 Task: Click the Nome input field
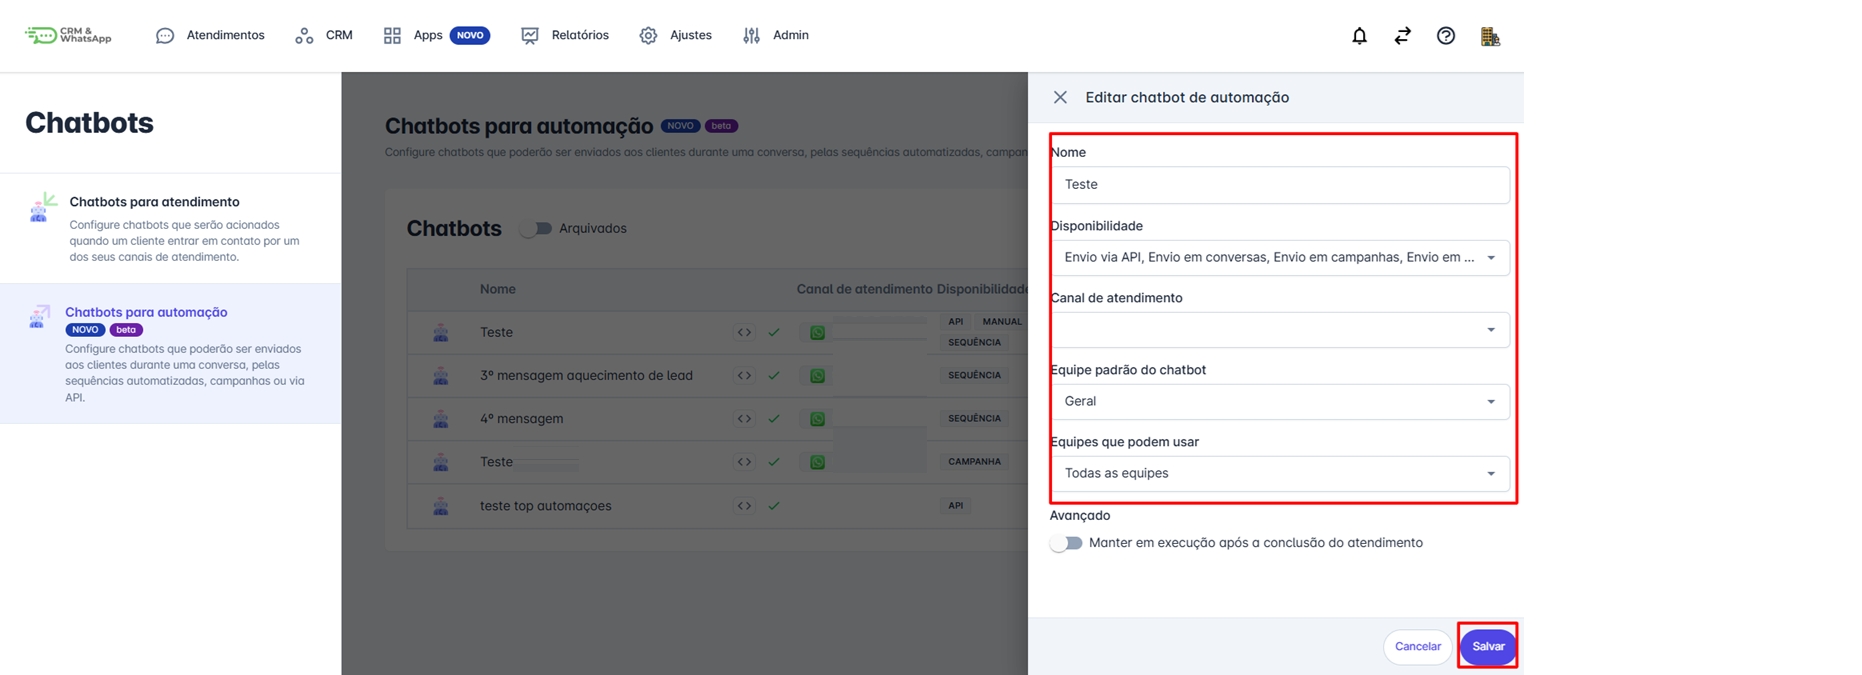click(1280, 185)
